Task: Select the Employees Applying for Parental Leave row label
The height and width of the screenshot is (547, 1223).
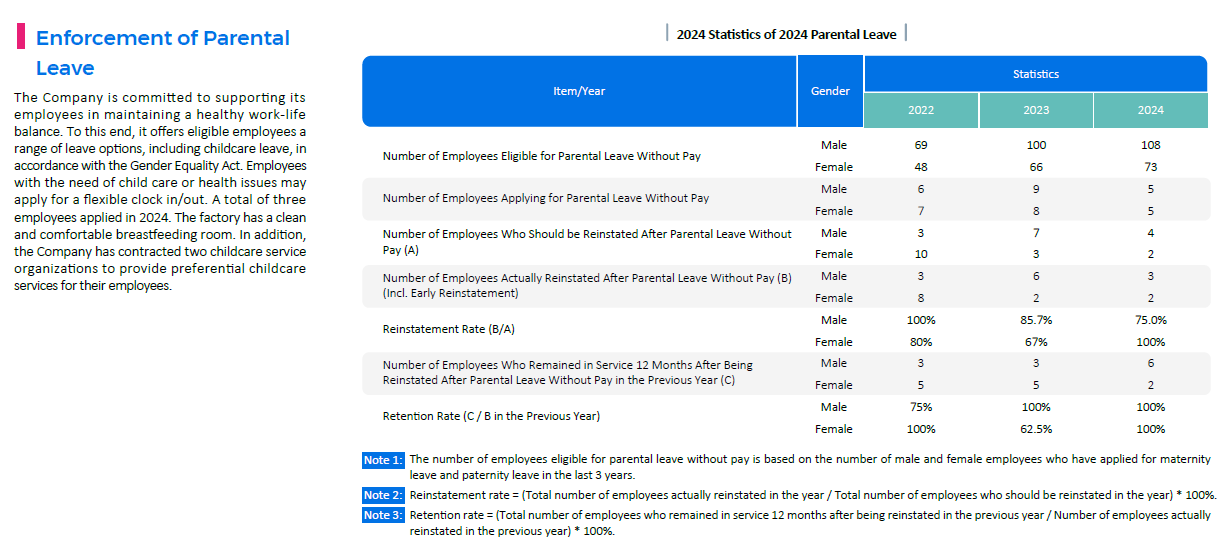Action: click(x=545, y=198)
